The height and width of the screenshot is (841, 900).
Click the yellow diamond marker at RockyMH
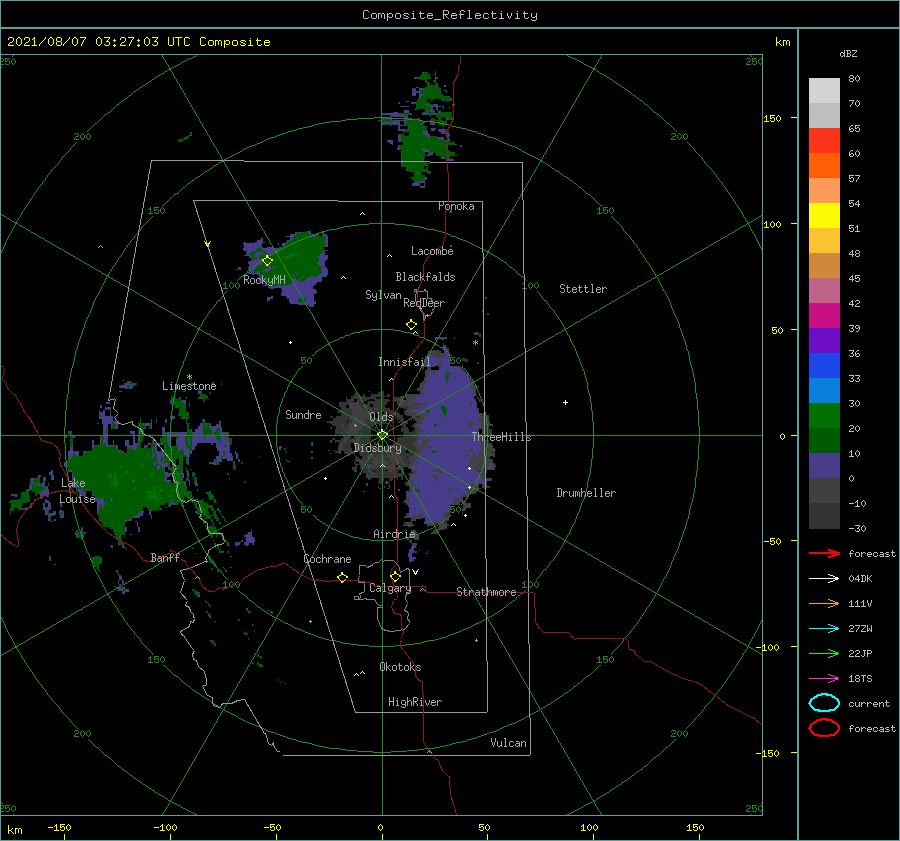pyautogui.click(x=267, y=261)
